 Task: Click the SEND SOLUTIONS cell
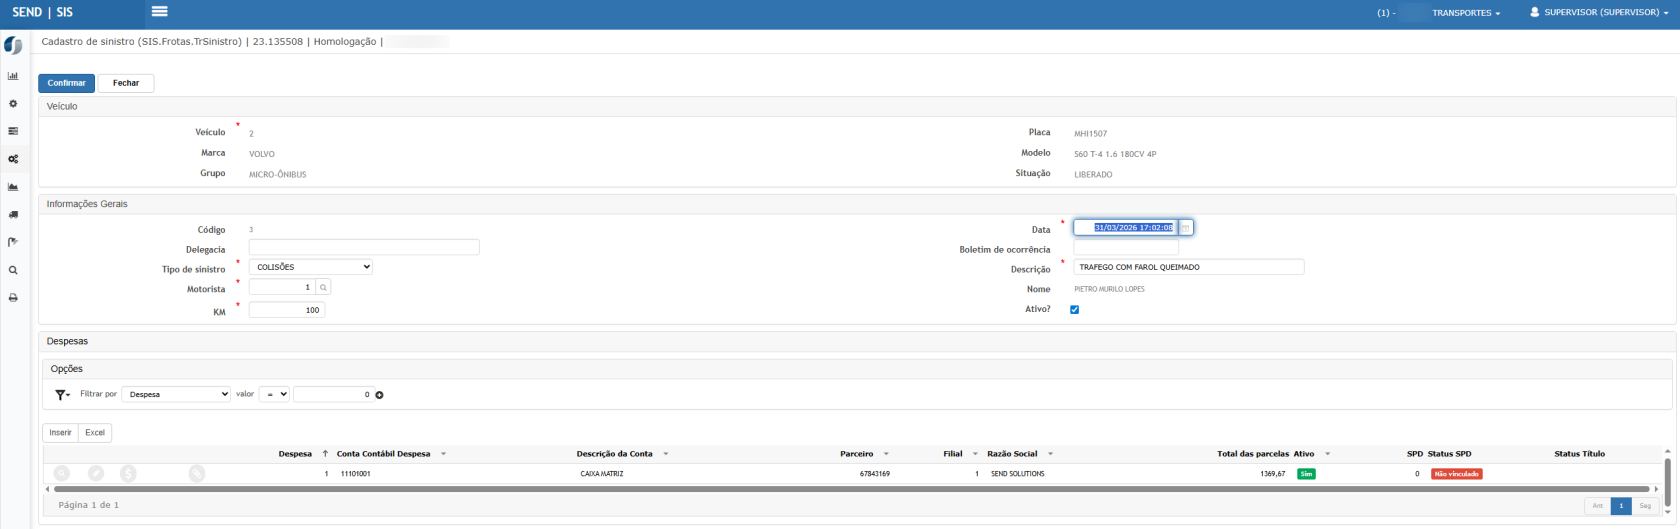1017,474
